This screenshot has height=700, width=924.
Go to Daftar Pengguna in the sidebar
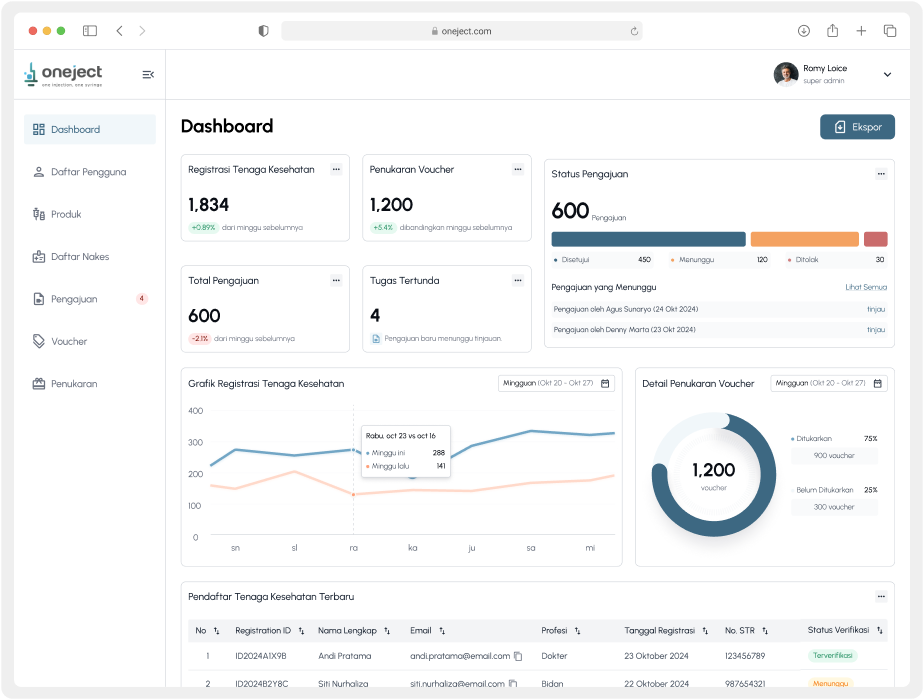90,172
